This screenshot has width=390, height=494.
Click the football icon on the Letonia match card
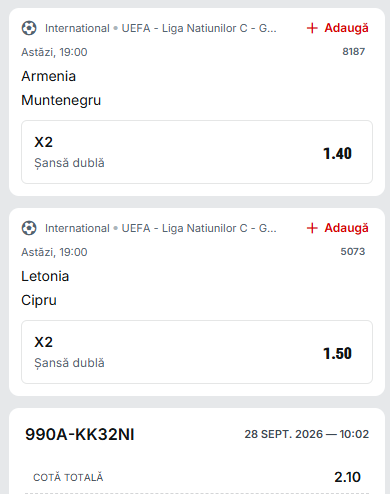pyautogui.click(x=29, y=228)
